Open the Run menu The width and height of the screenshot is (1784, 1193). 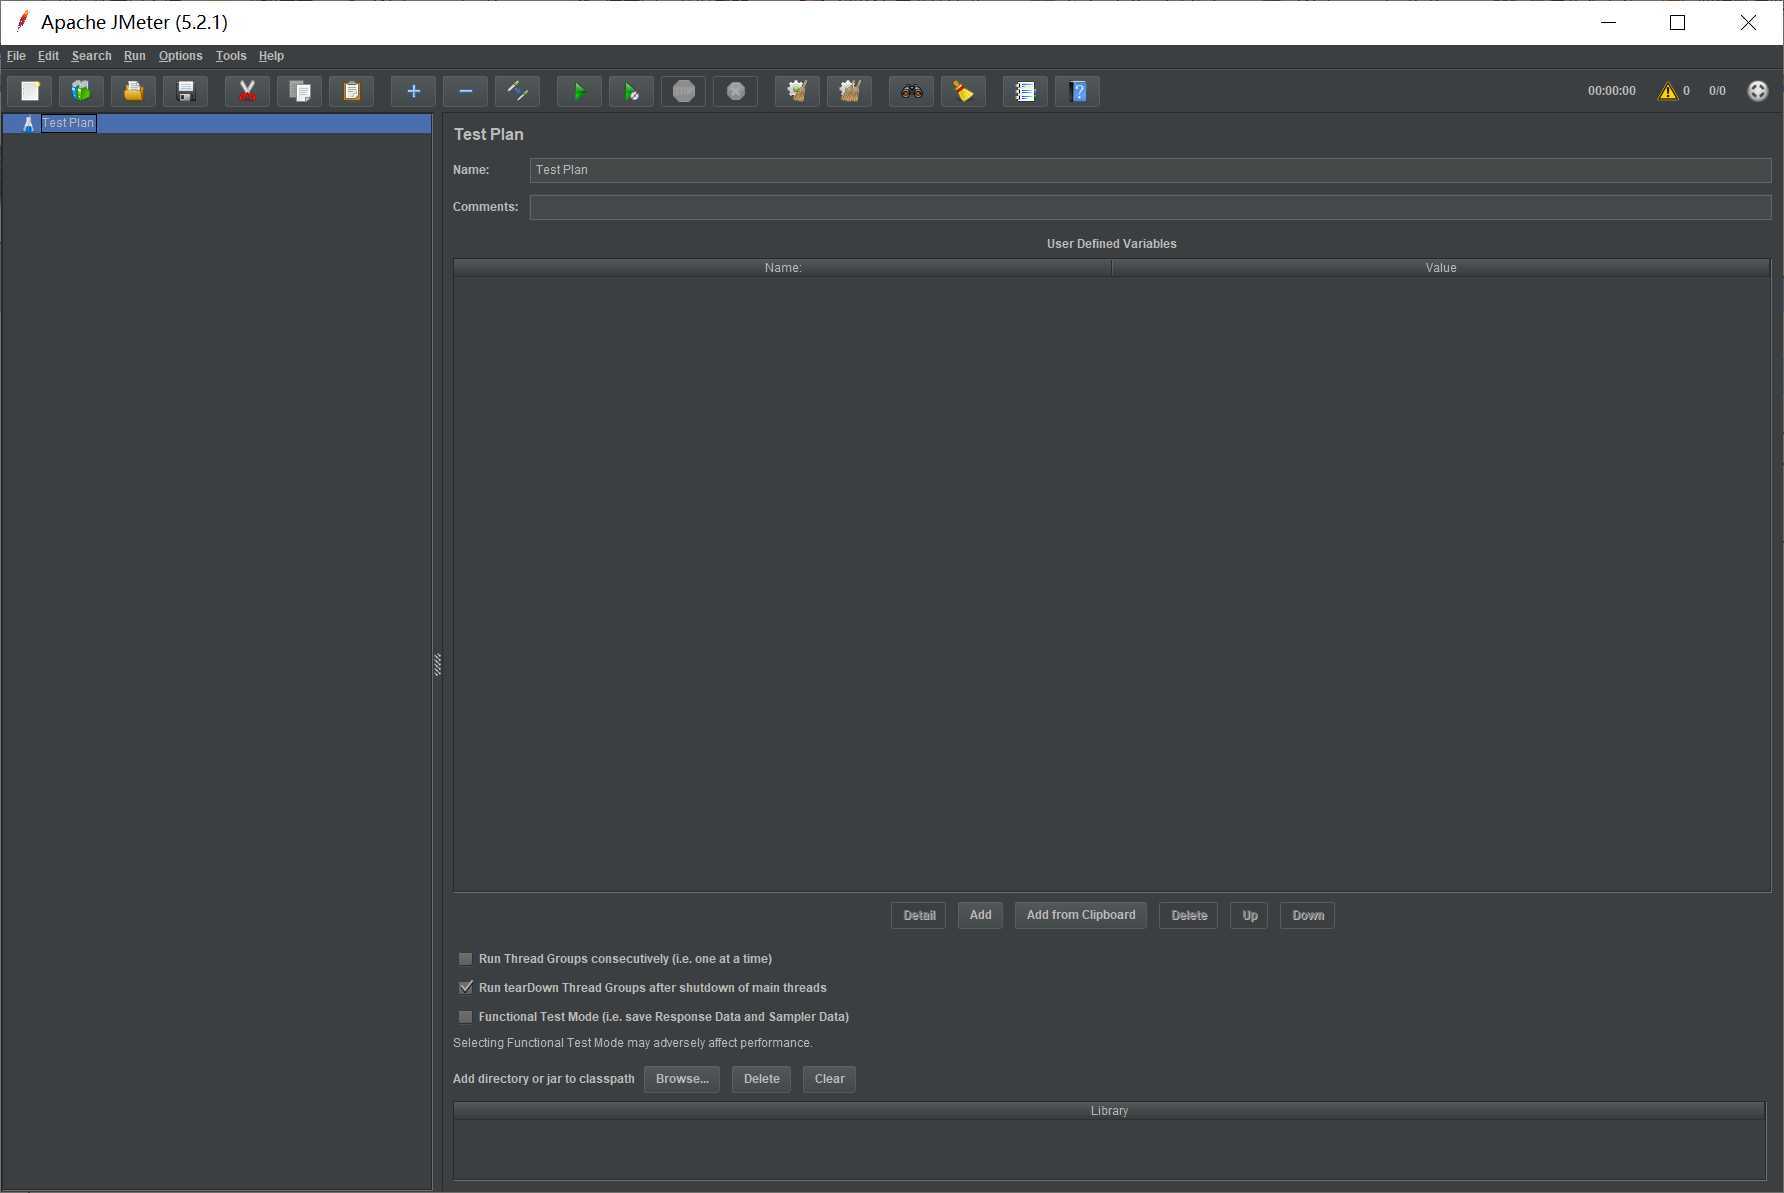coord(134,56)
